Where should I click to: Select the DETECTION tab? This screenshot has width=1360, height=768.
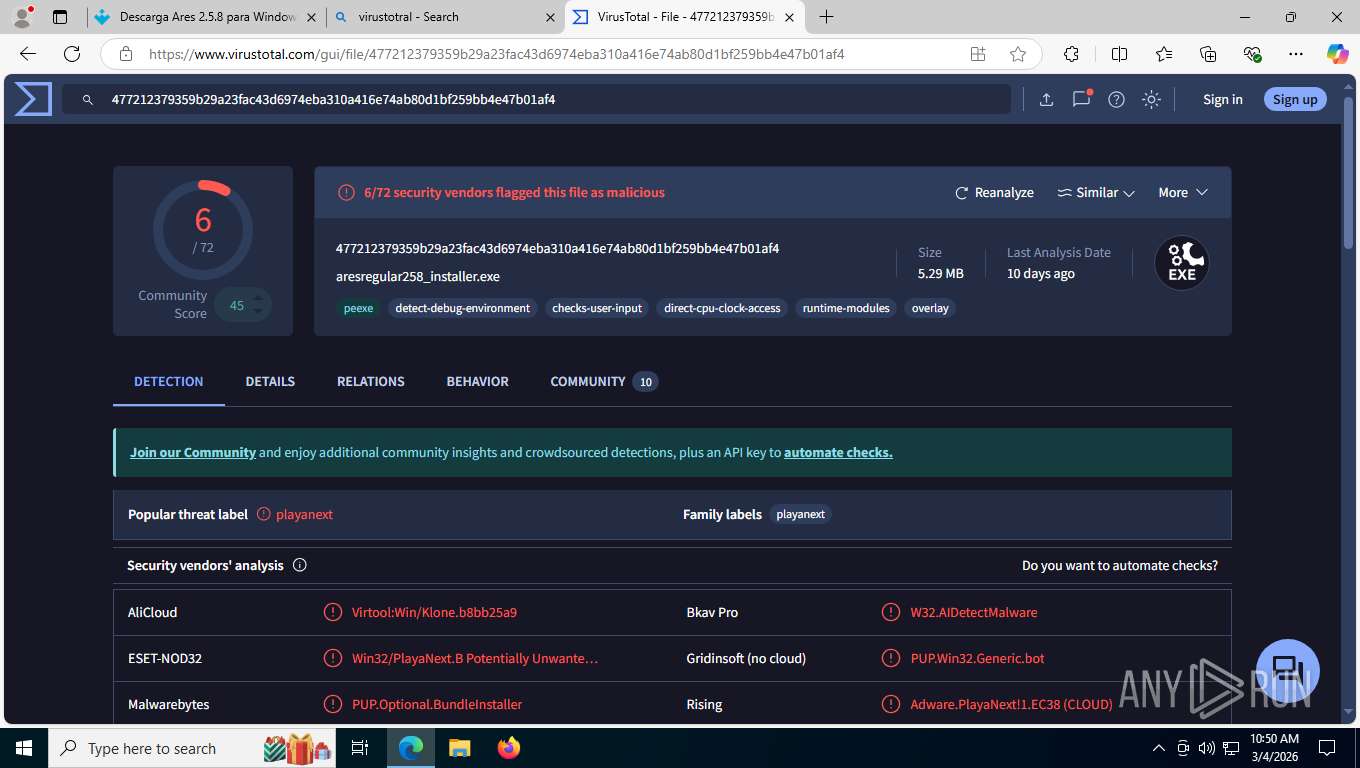[x=169, y=382]
